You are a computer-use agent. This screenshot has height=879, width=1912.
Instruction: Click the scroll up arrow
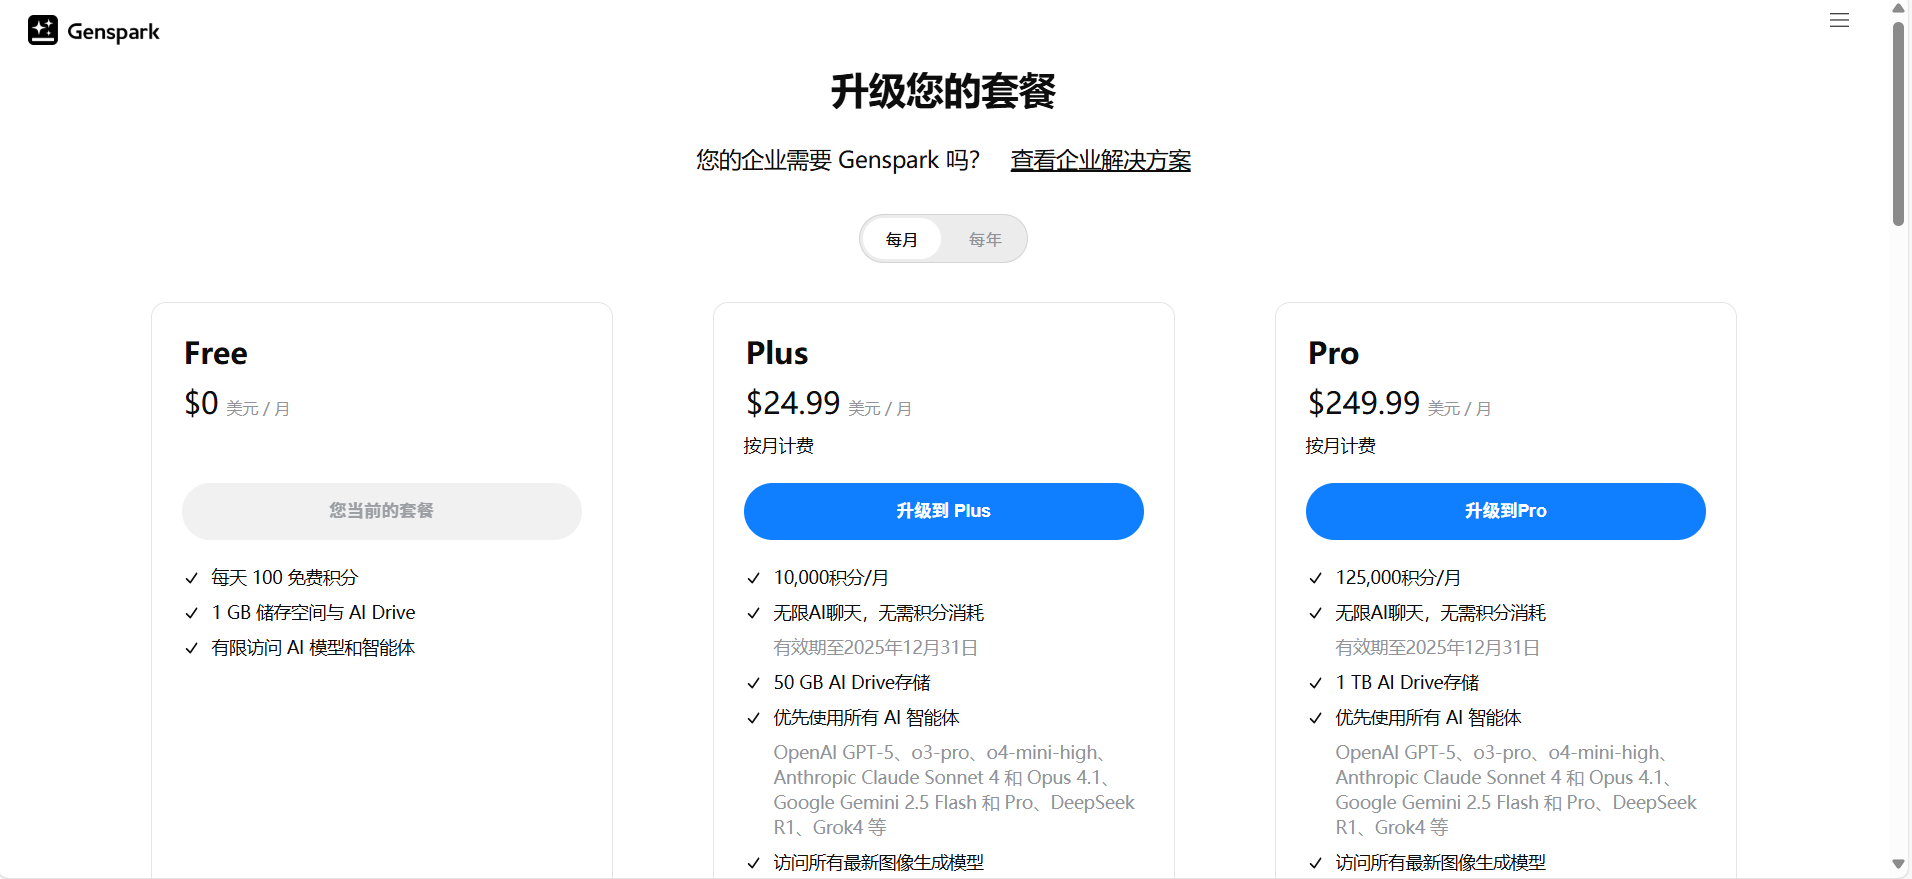[1898, 8]
